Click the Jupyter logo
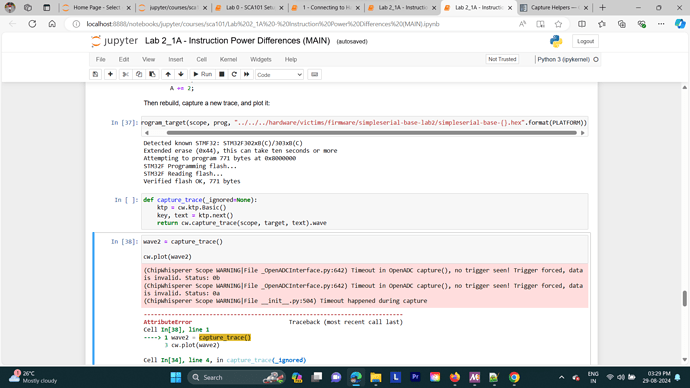The height and width of the screenshot is (388, 690). click(114, 41)
